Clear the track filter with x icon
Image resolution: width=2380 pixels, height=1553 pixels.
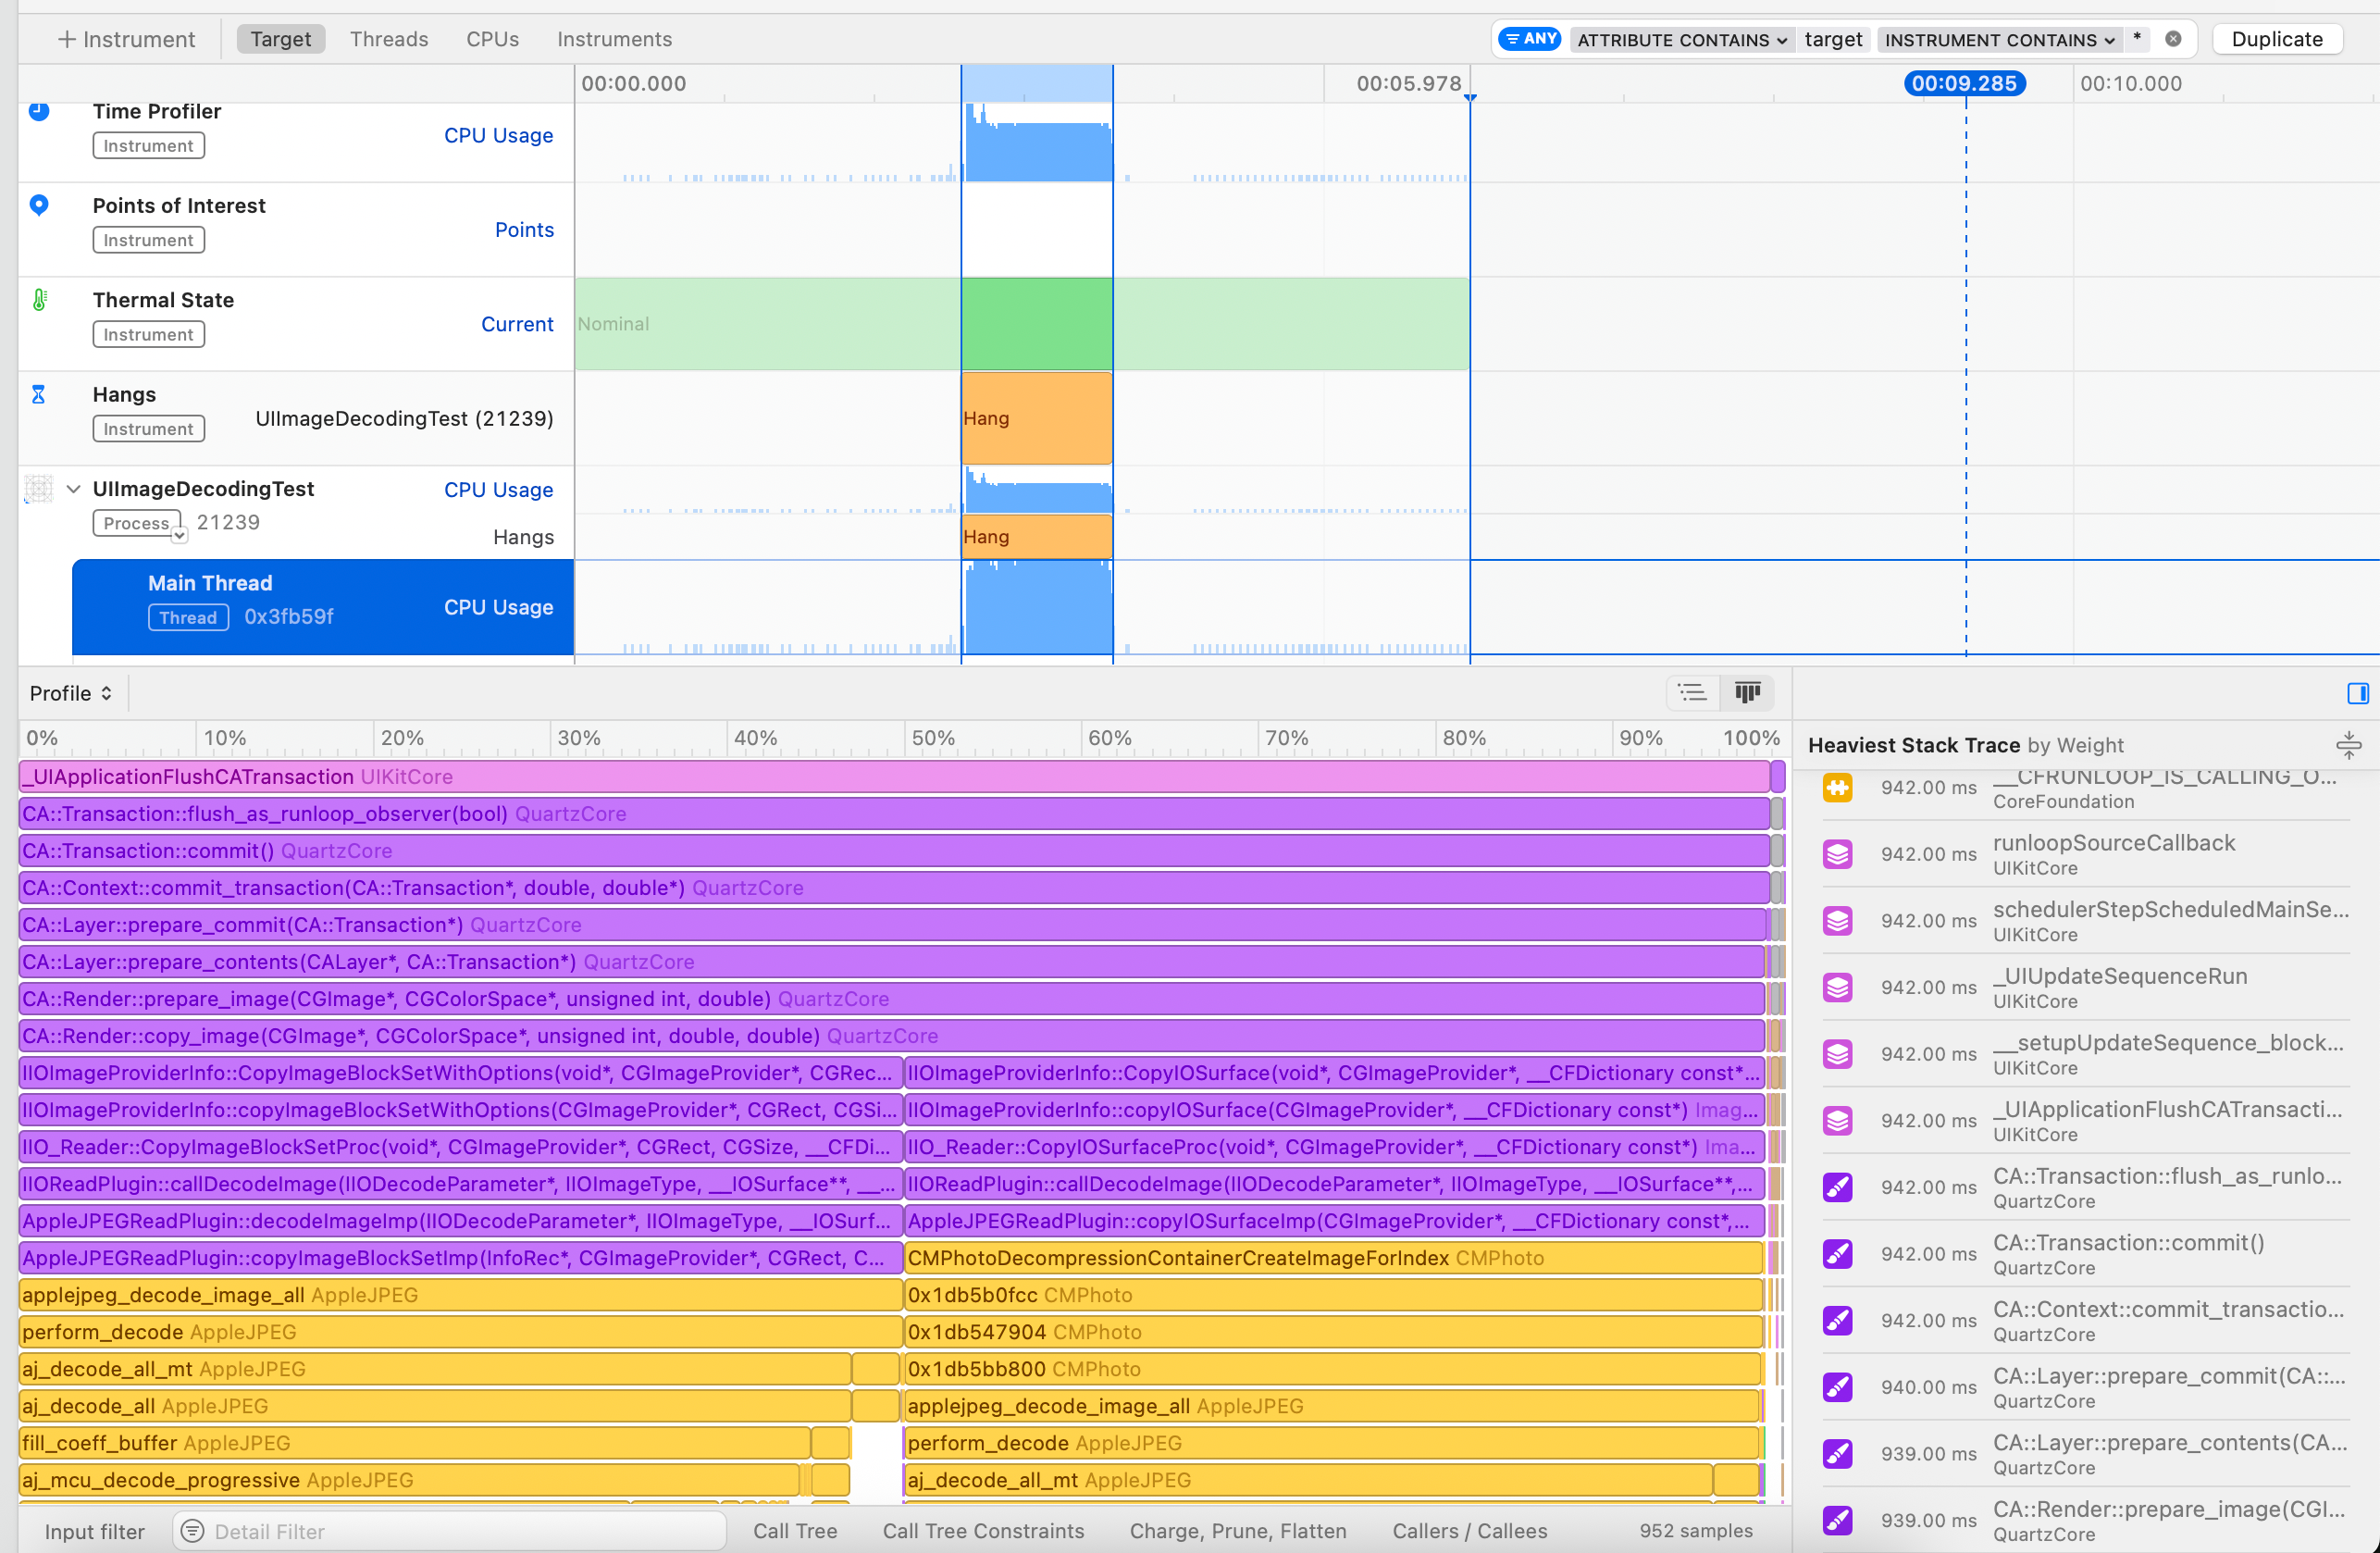click(x=2173, y=39)
